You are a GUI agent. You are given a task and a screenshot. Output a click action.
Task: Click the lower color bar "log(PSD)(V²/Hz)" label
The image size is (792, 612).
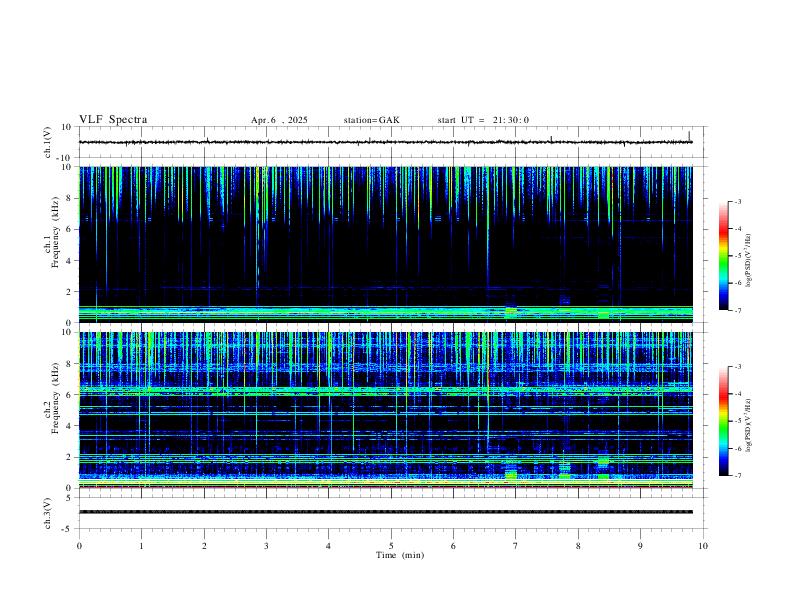pyautogui.click(x=749, y=426)
